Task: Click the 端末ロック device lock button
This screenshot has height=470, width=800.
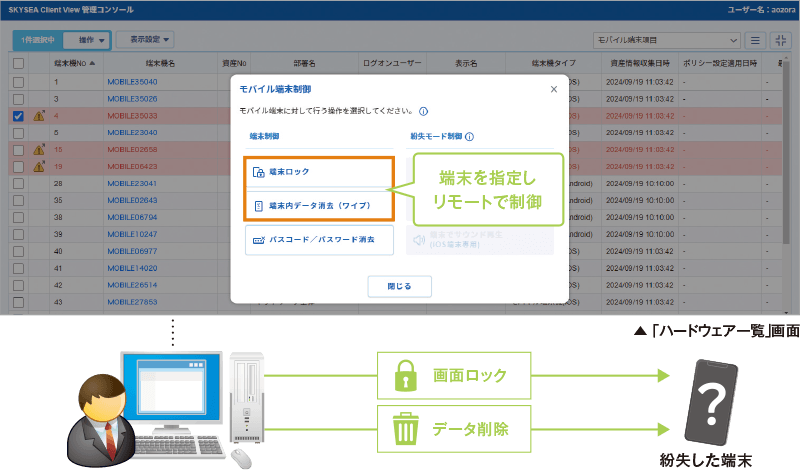Action: [x=318, y=171]
